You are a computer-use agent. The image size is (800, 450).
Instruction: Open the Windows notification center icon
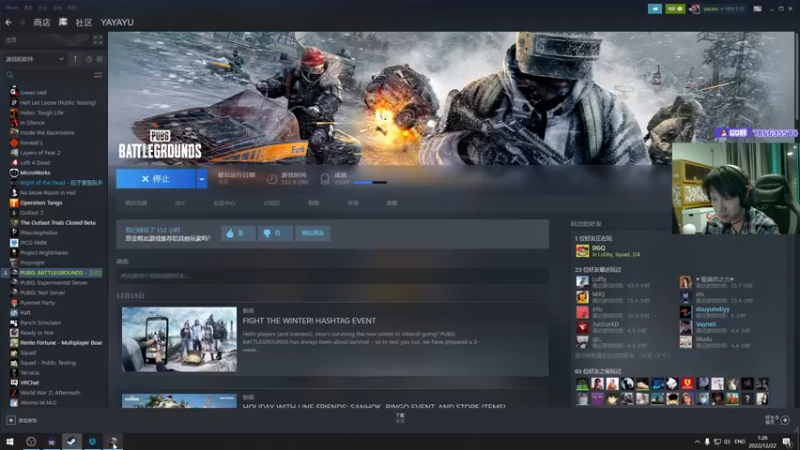(x=787, y=442)
